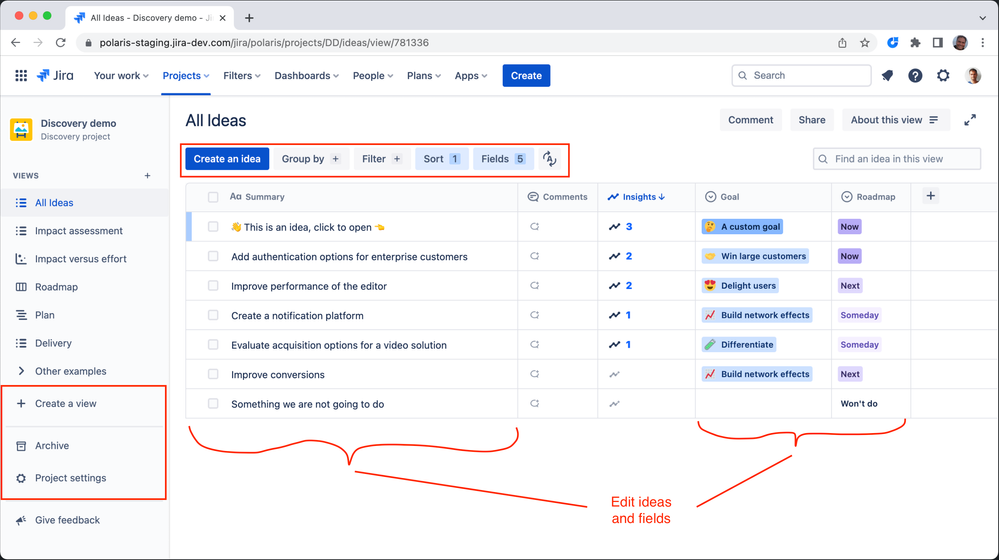The height and width of the screenshot is (560, 999).
Task: Check the box for This is an idea row
Action: pyautogui.click(x=213, y=226)
